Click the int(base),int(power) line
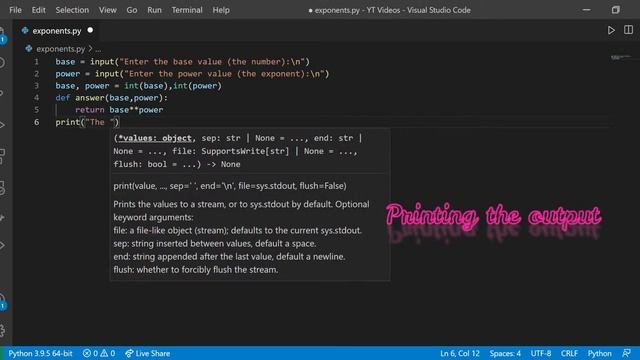Screen dimensions: 640x360 click(x=138, y=86)
